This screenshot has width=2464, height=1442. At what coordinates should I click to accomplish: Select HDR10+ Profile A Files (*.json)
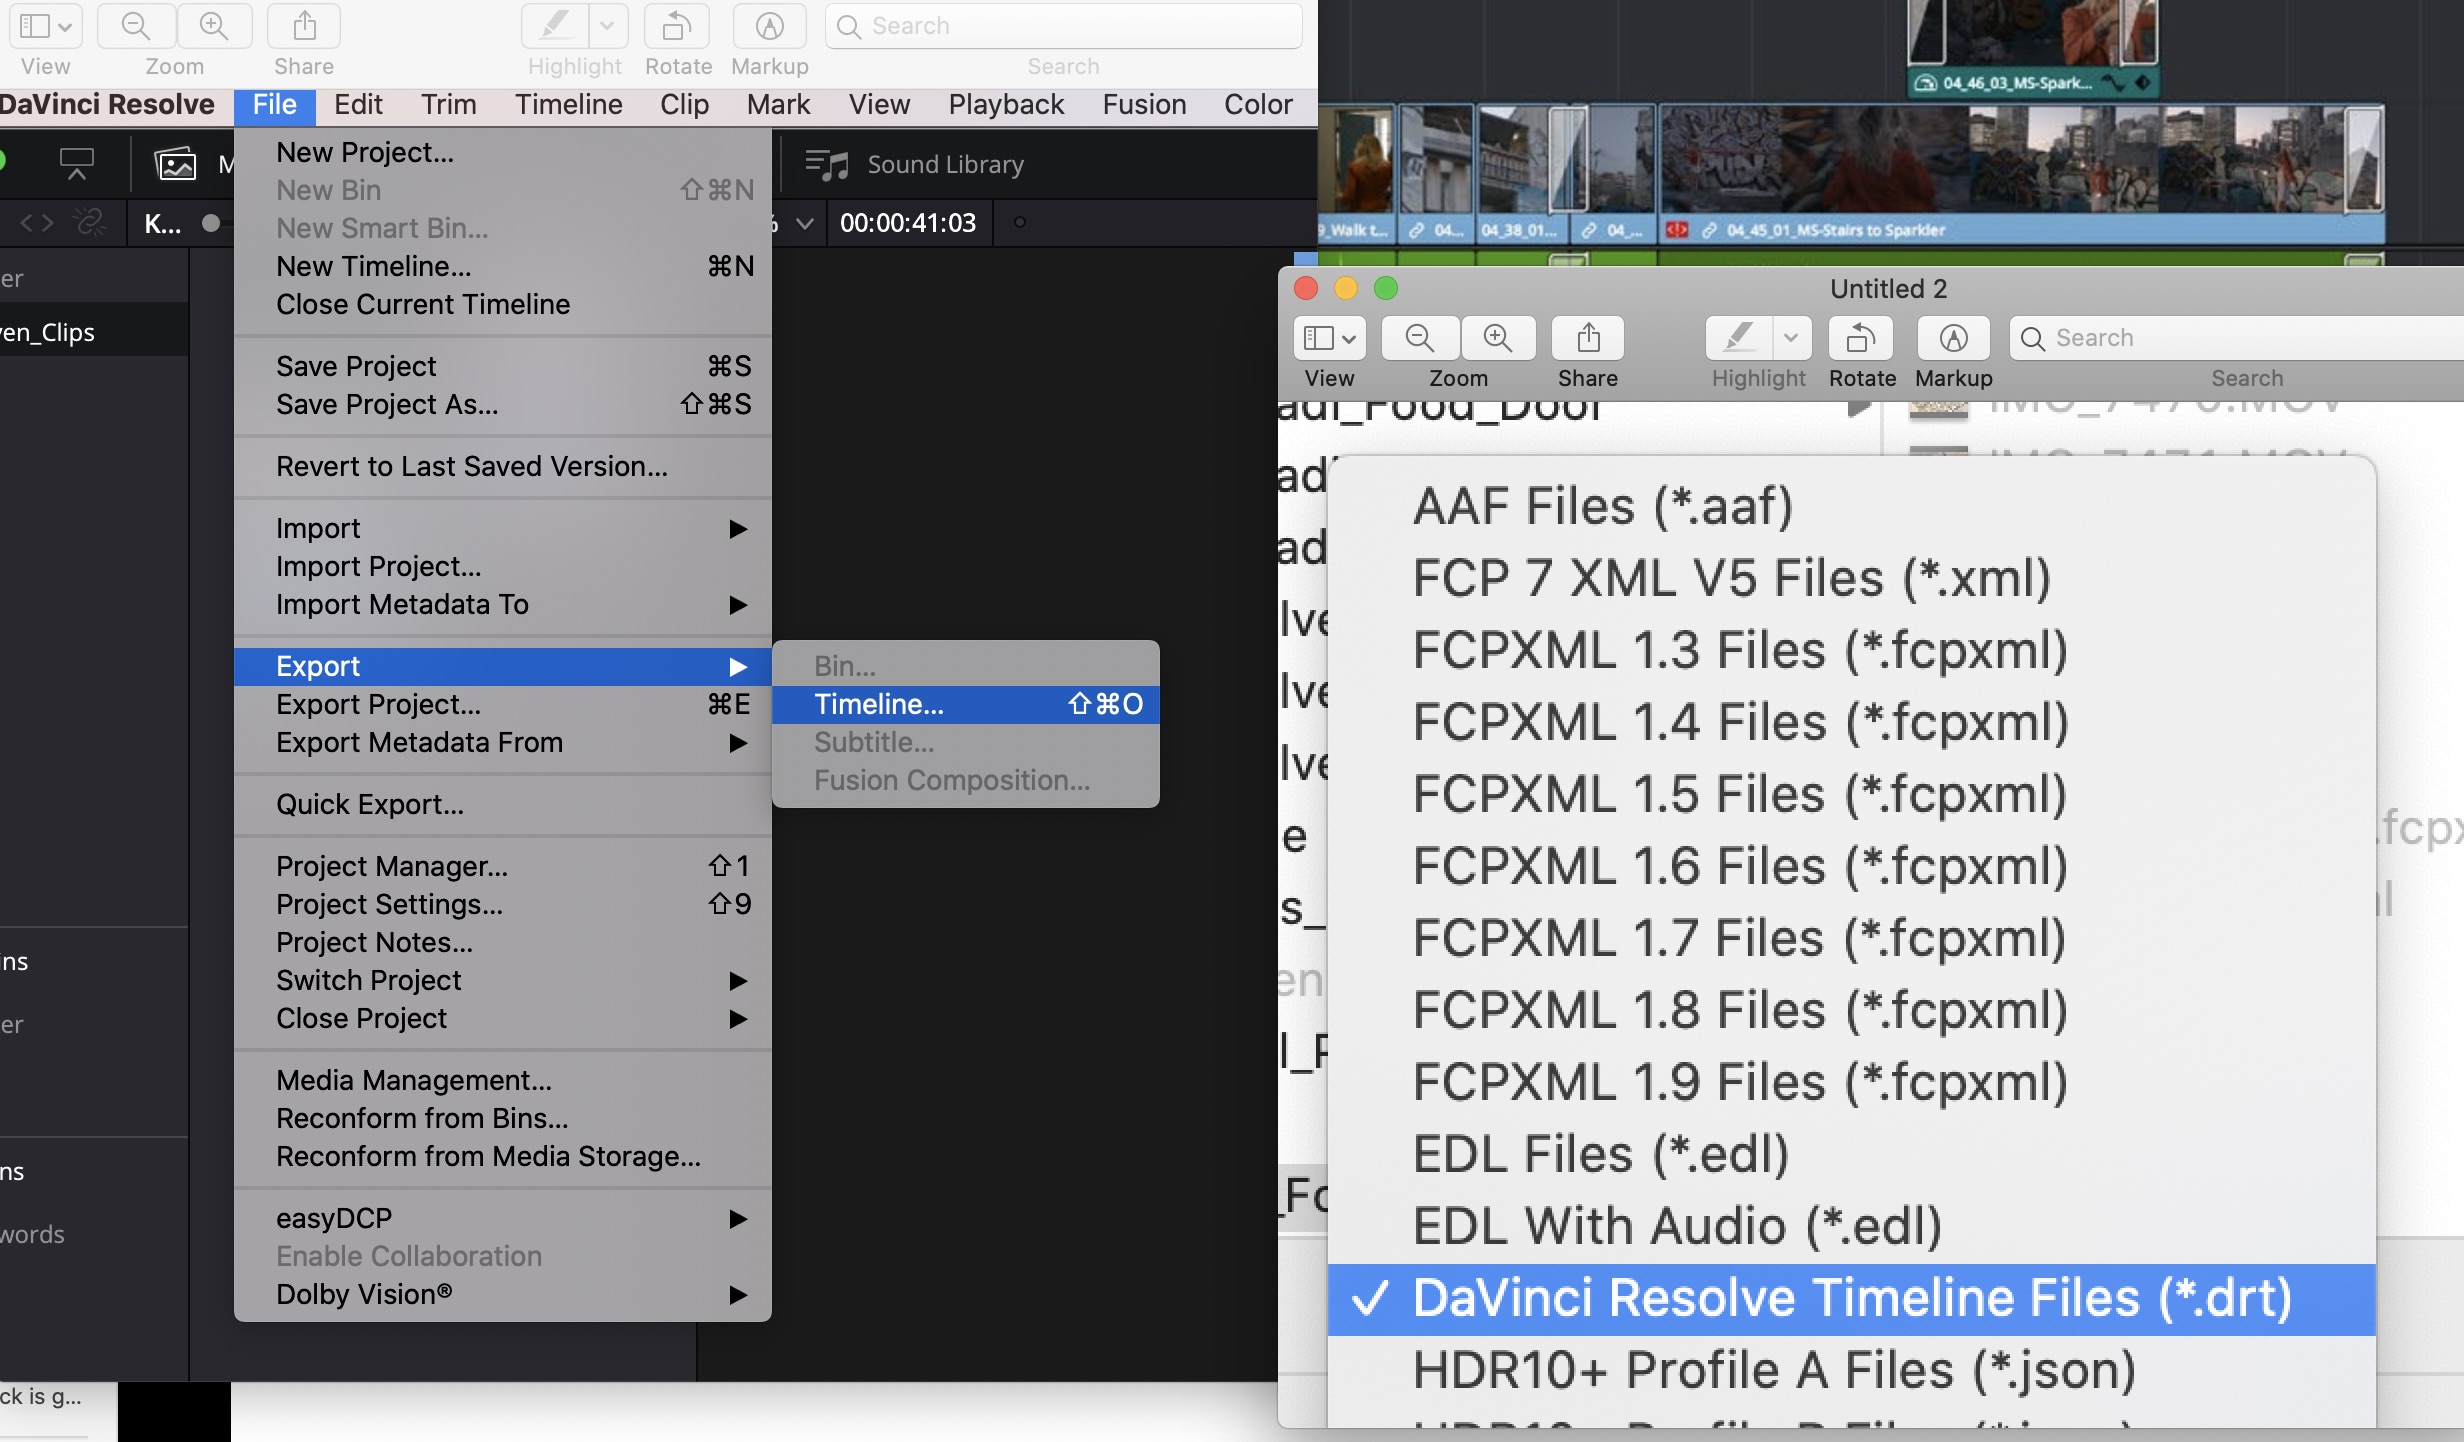[x=1852, y=1370]
